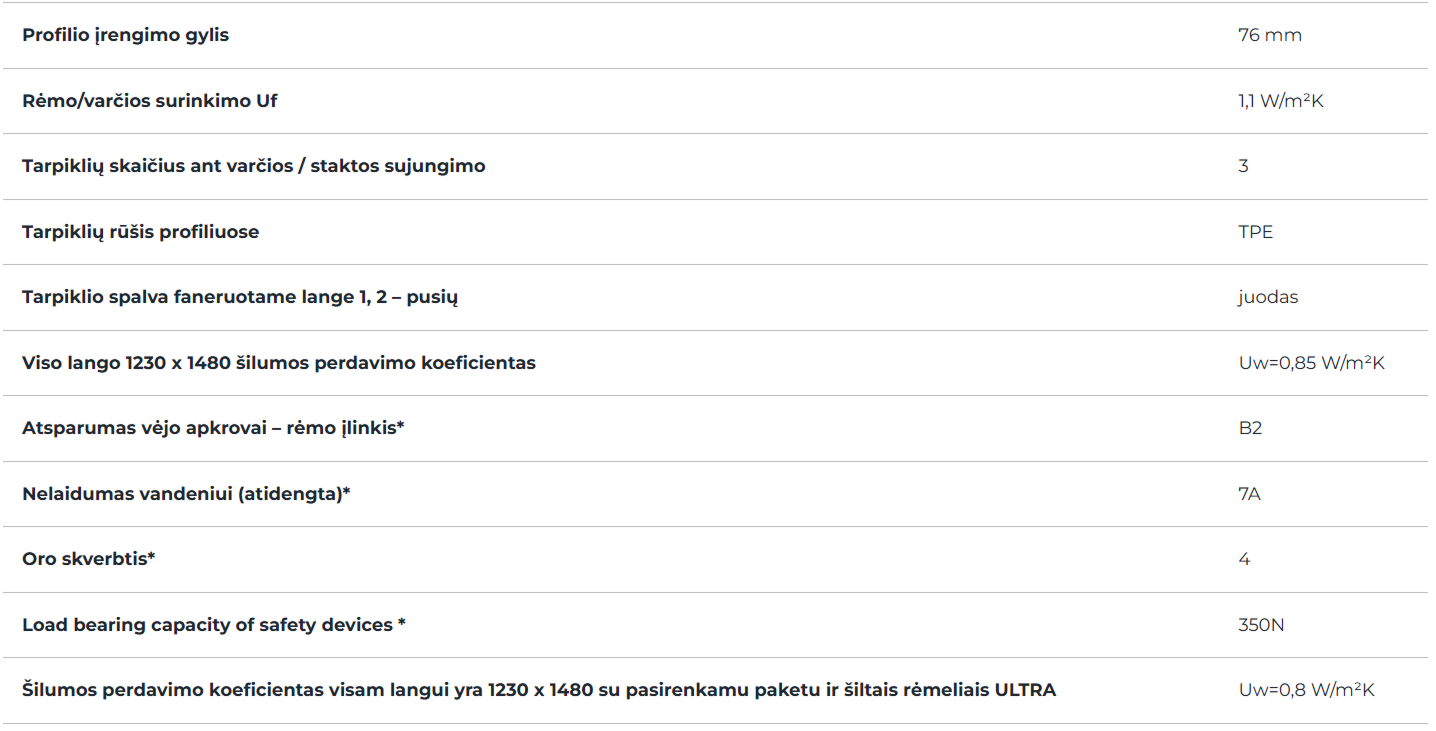Click the 'Oro skverbtis' row label

pos(88,559)
